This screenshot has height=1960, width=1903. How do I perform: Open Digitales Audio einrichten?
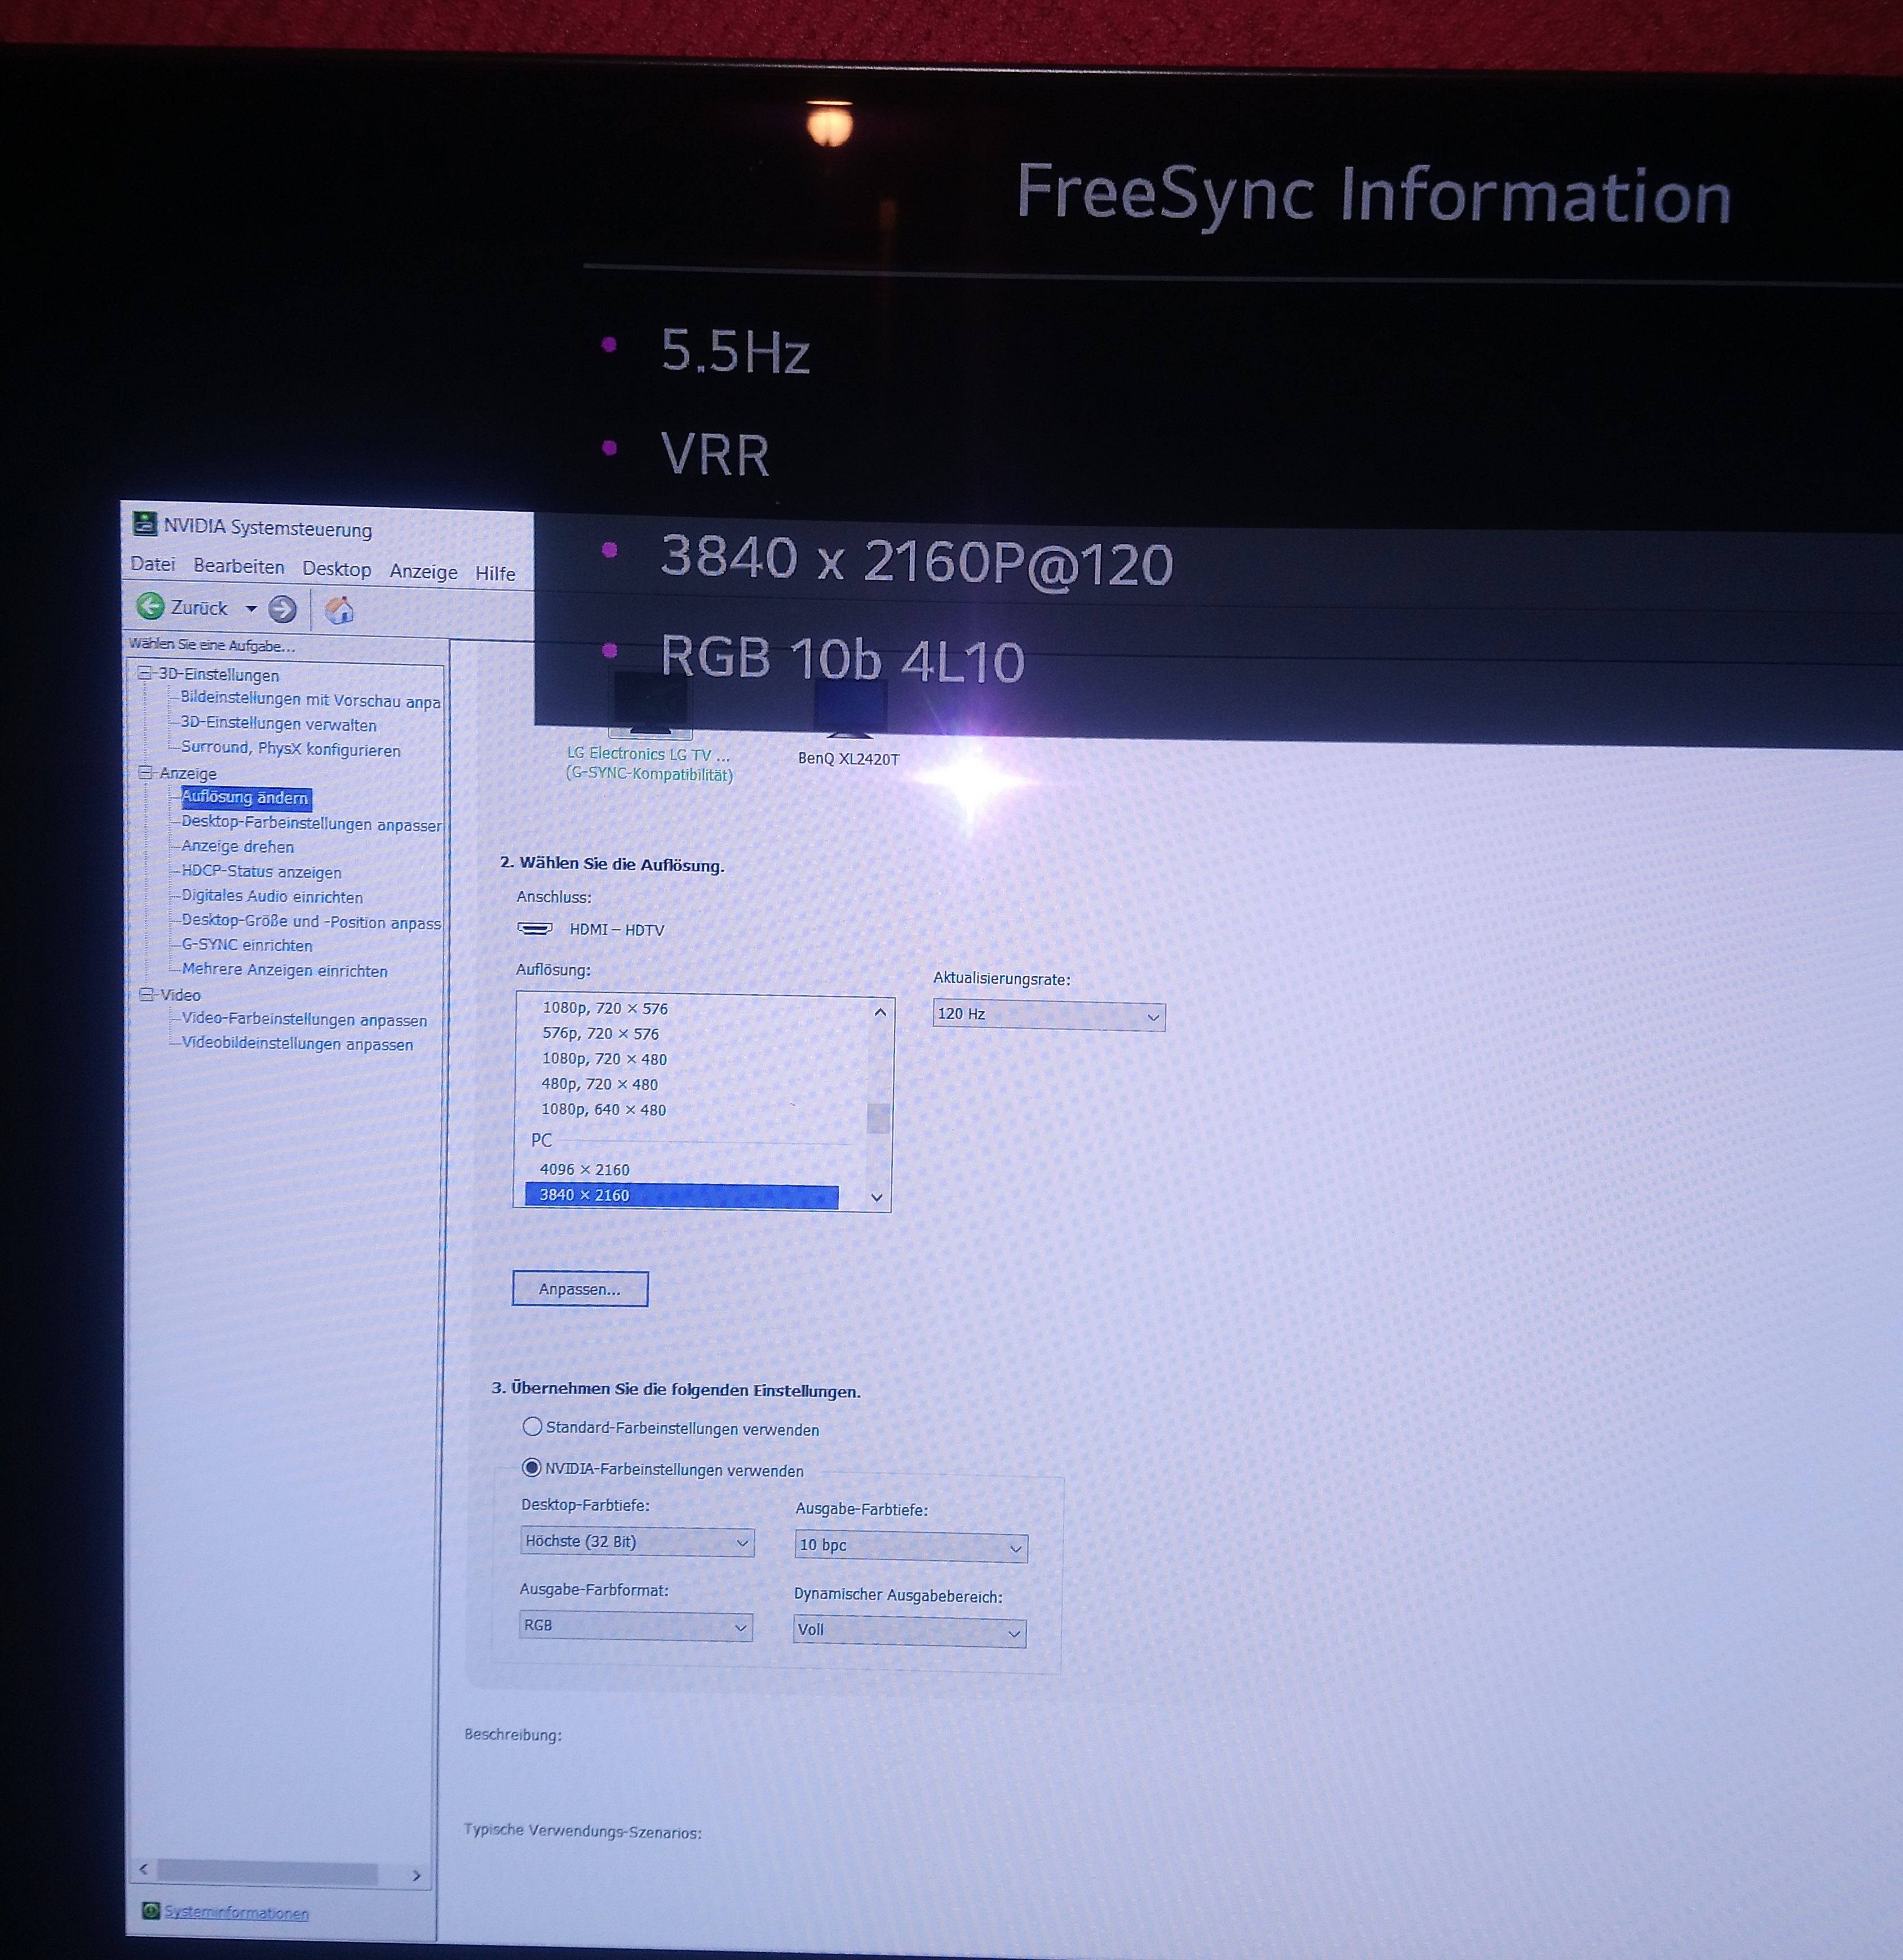[x=272, y=896]
